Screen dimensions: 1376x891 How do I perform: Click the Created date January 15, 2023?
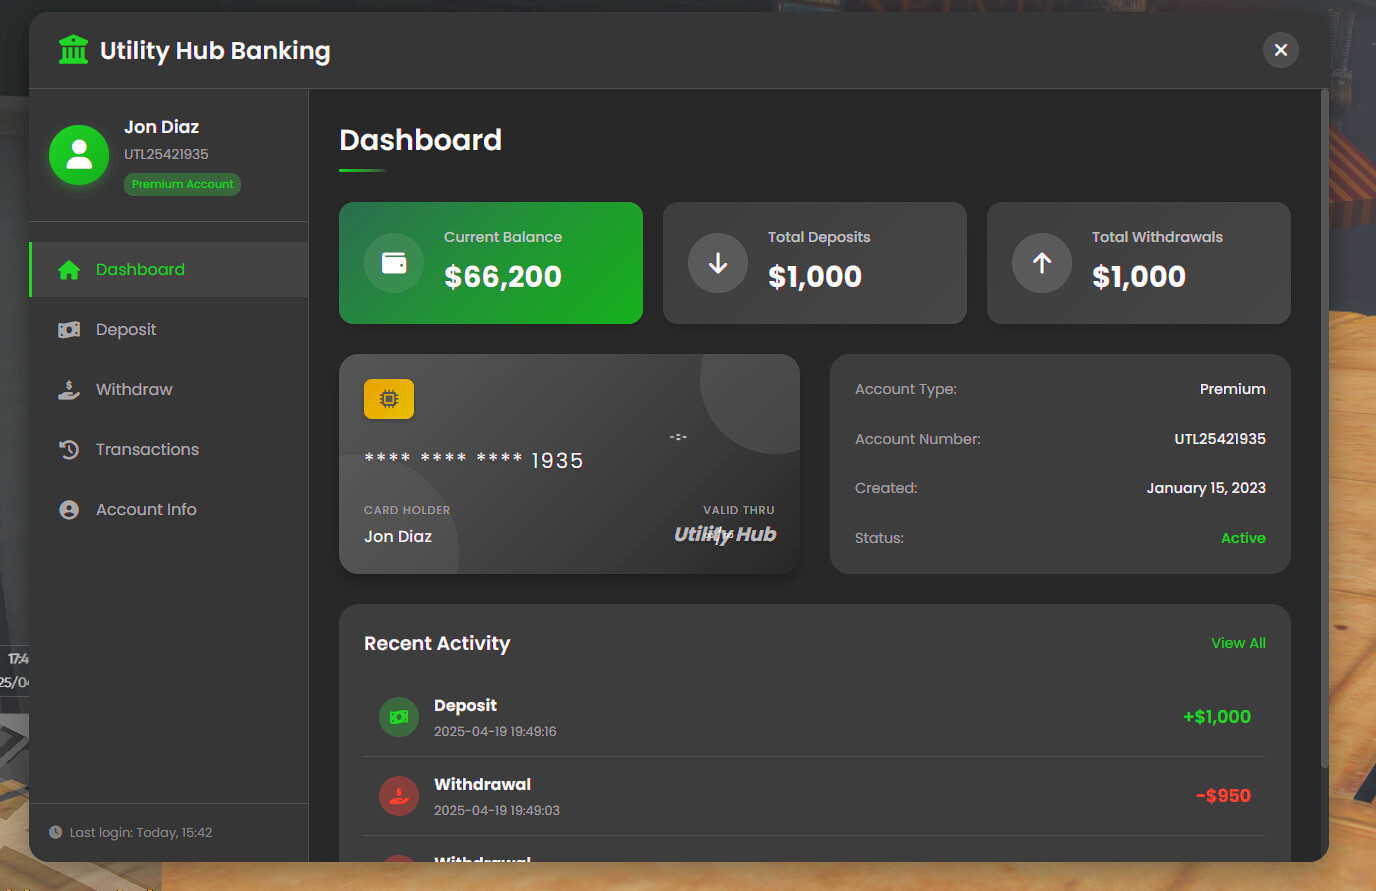coord(1206,488)
